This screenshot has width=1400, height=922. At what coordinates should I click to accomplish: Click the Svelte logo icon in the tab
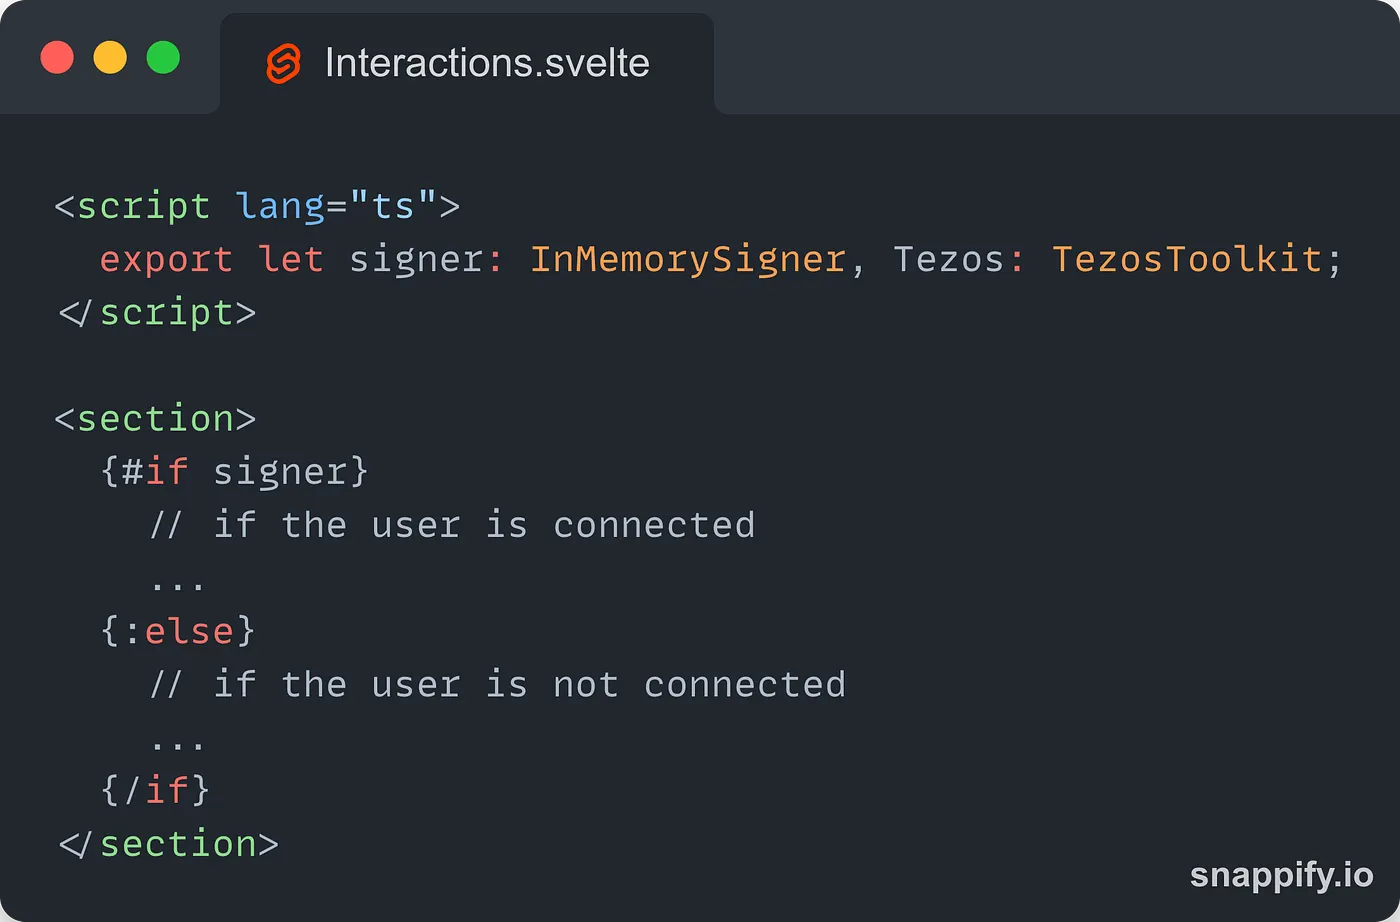click(x=284, y=63)
